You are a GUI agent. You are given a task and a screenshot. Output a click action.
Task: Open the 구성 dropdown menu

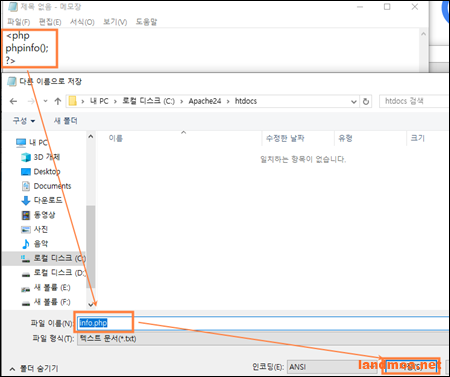[x=24, y=120]
